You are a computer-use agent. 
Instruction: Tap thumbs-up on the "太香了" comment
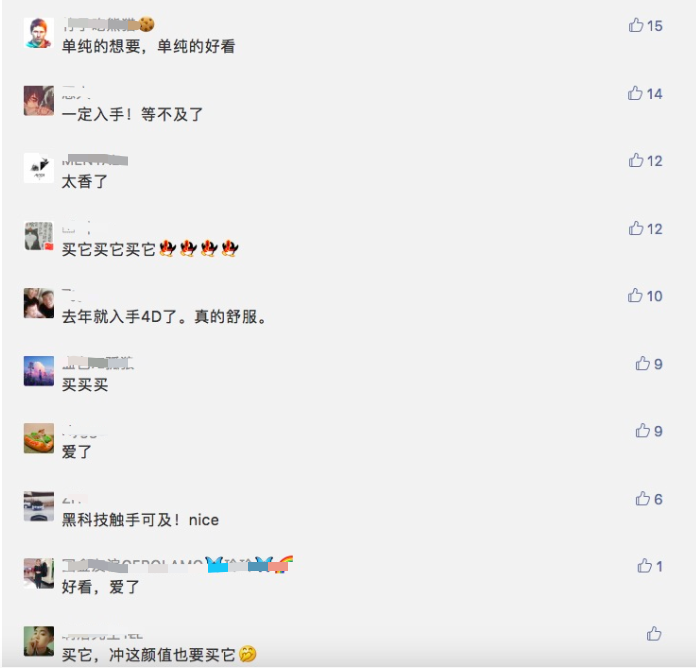636,160
